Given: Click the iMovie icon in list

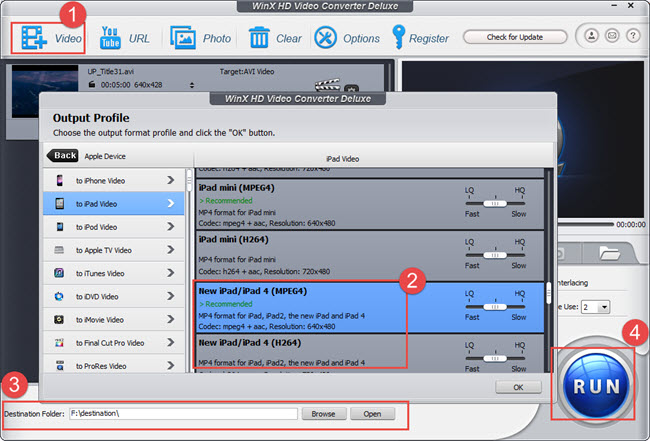Looking at the screenshot, I should coord(59,320).
